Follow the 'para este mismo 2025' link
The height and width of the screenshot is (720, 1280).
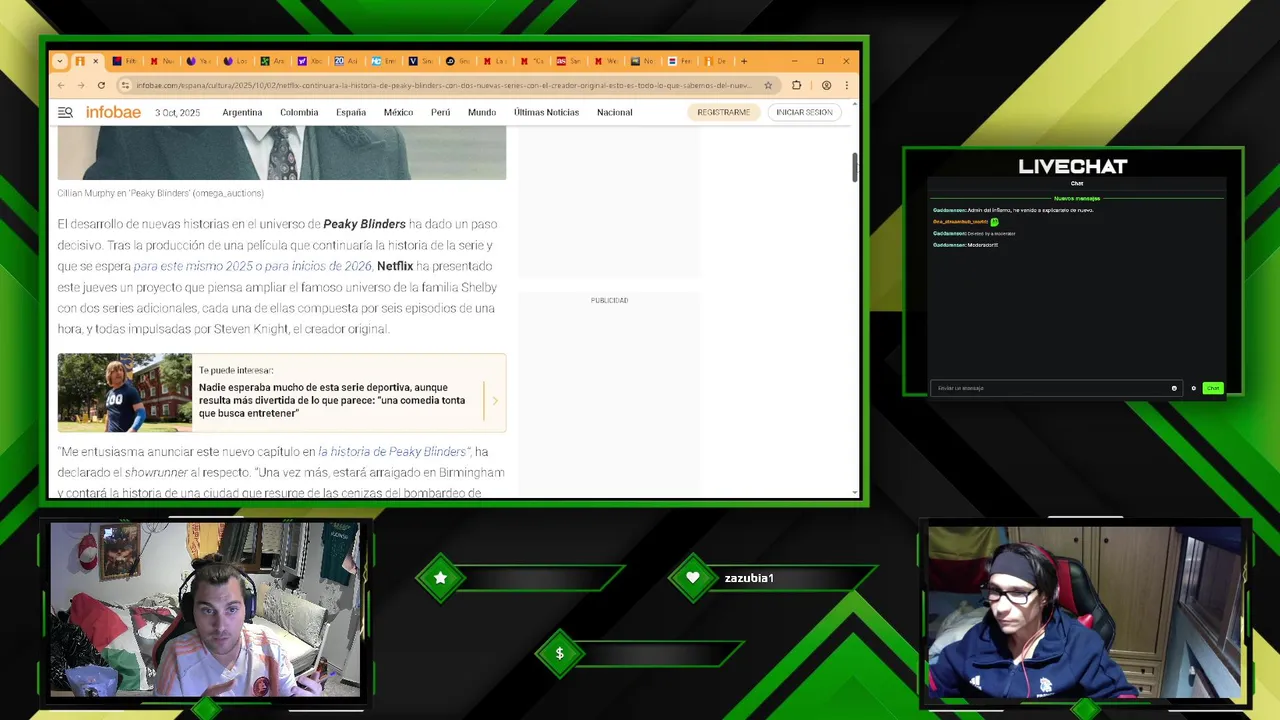tap(253, 266)
